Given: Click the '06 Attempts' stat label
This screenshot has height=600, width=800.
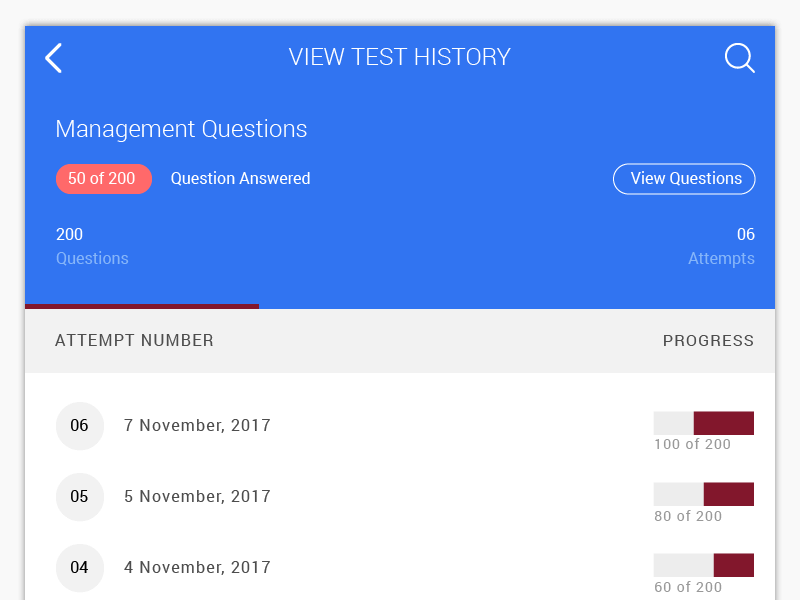Looking at the screenshot, I should coord(722,246).
